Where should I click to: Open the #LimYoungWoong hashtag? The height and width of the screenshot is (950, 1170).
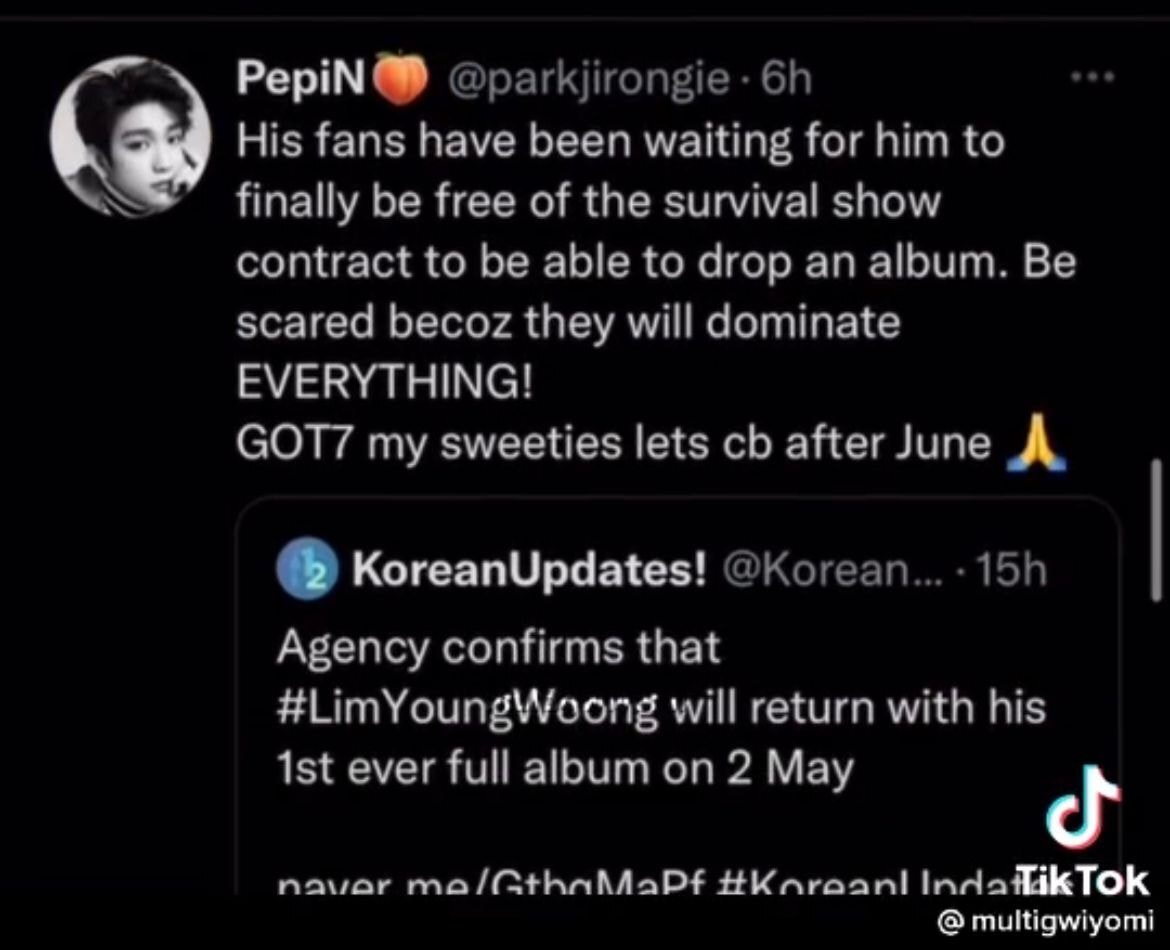click(468, 708)
